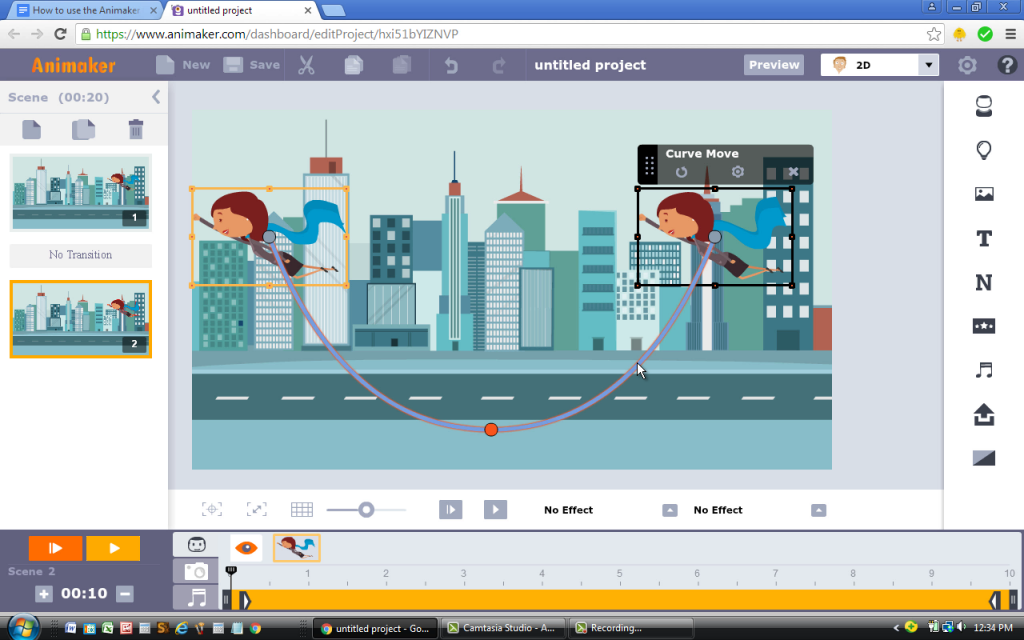Reset the Curve Move path
Viewport: 1024px width, 640px height.
[681, 172]
